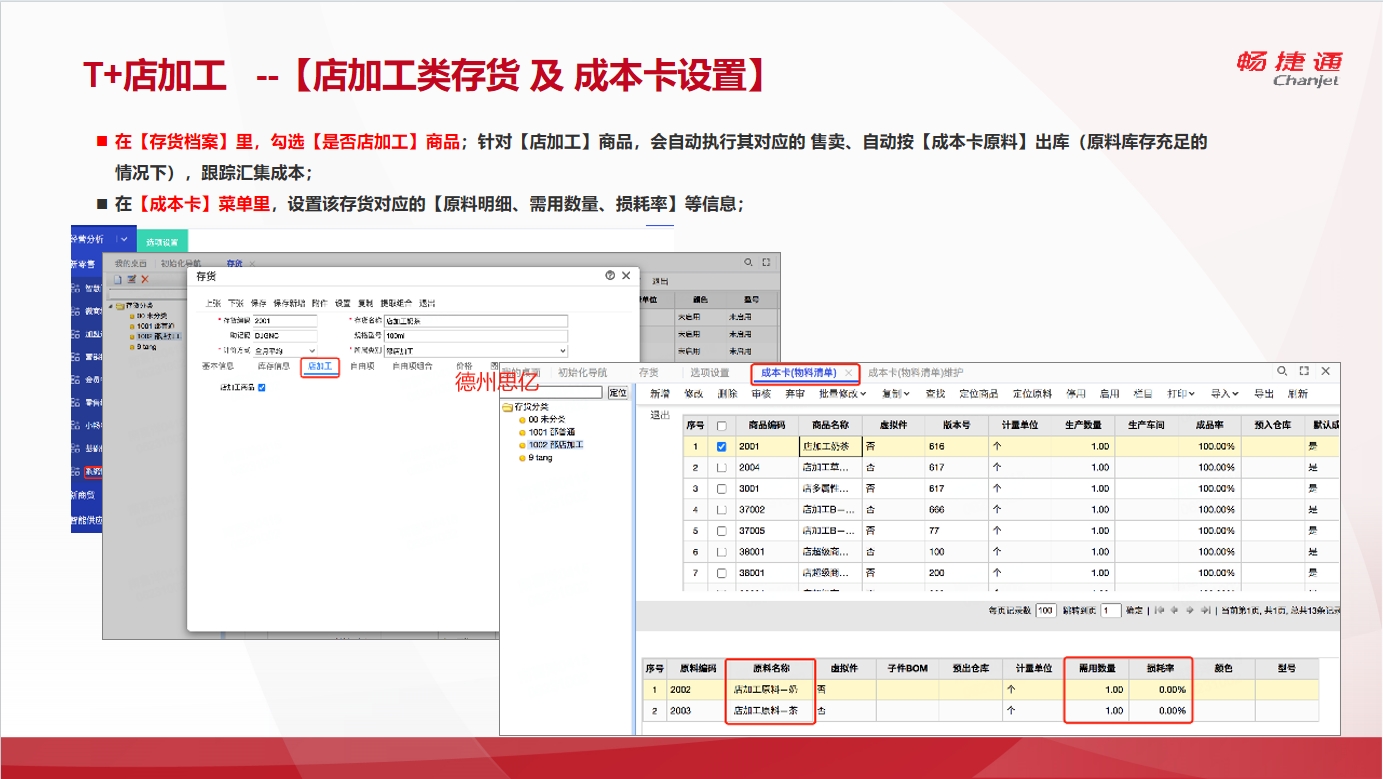Toggle select-all checkbox in product table header

click(x=722, y=425)
